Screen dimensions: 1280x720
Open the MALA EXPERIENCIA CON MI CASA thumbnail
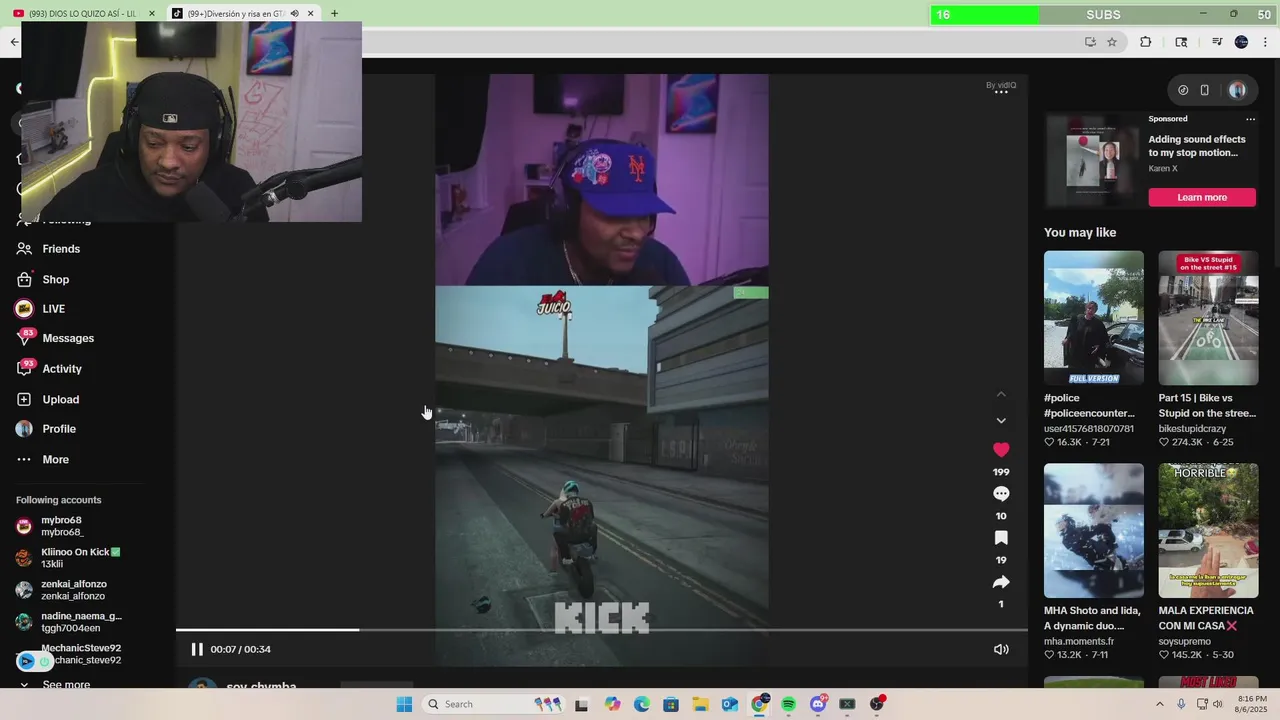coord(1208,530)
